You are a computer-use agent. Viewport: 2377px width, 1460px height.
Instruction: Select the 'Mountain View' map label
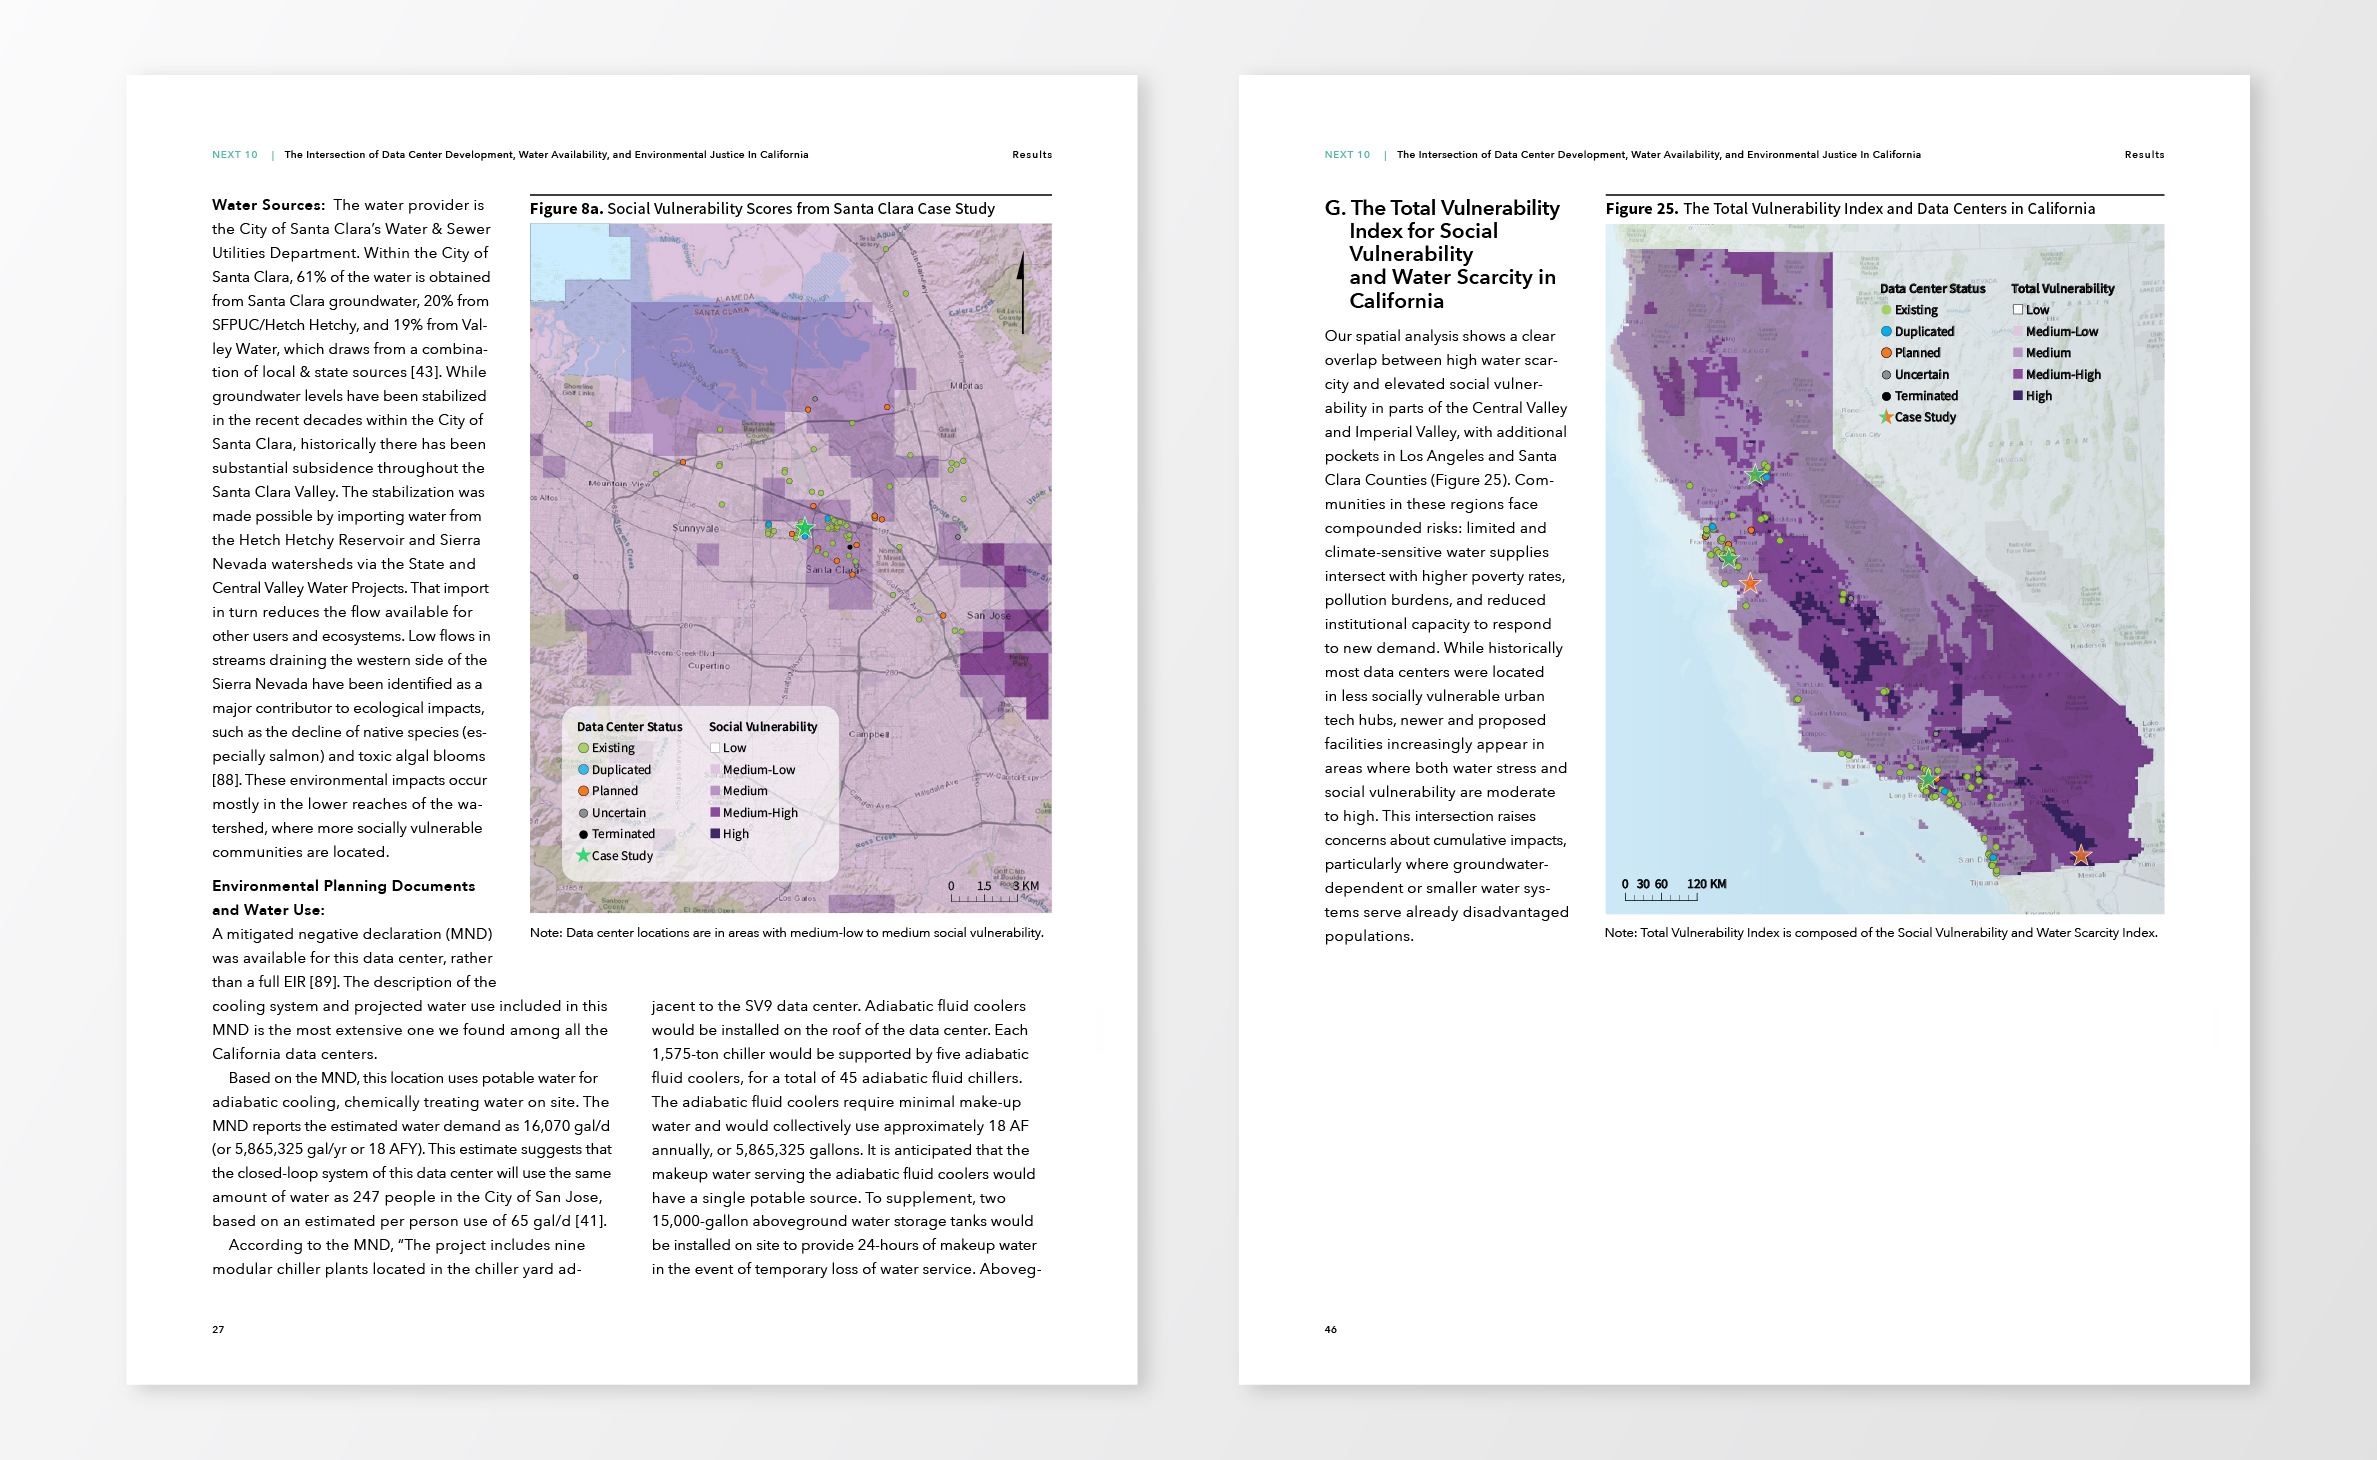[x=620, y=483]
